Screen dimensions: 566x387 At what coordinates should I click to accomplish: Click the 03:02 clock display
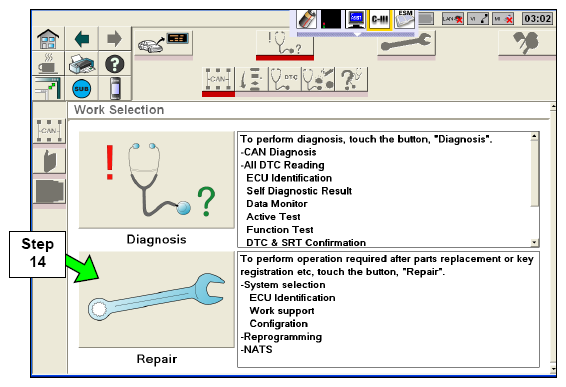pos(538,18)
